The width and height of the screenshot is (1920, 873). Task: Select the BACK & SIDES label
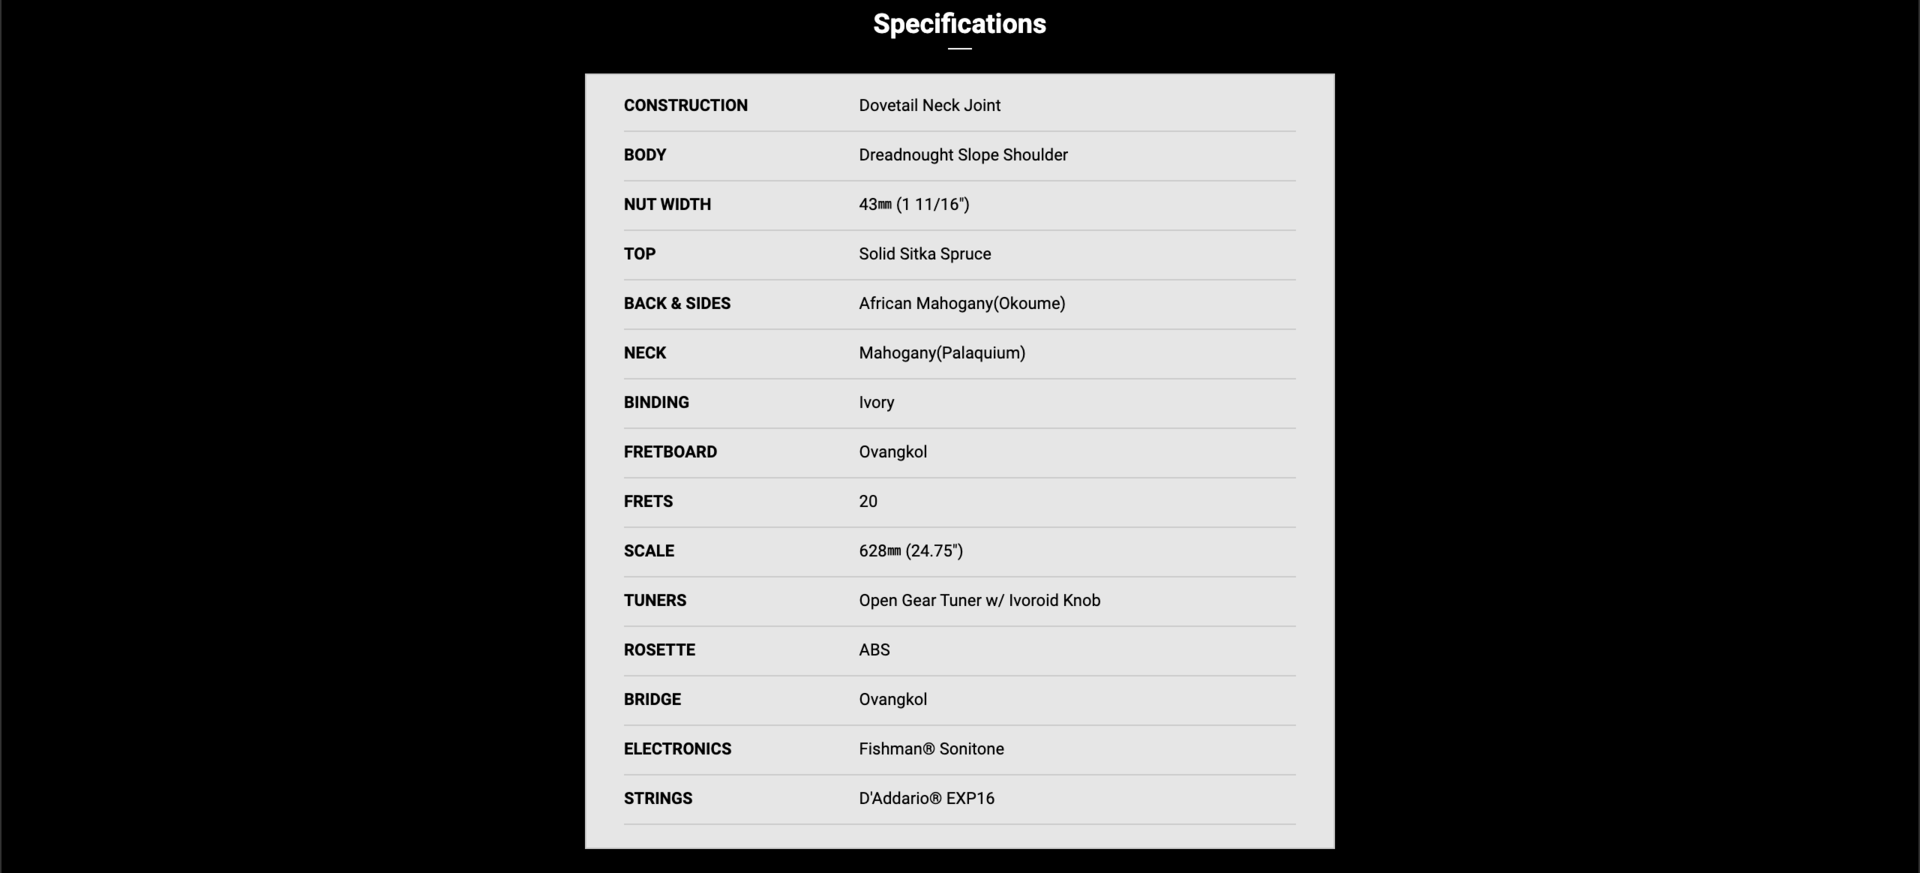[x=677, y=303]
